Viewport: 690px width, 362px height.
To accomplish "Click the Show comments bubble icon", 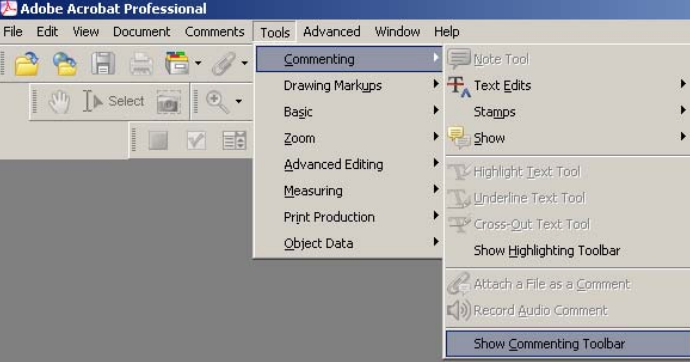I will (x=459, y=138).
